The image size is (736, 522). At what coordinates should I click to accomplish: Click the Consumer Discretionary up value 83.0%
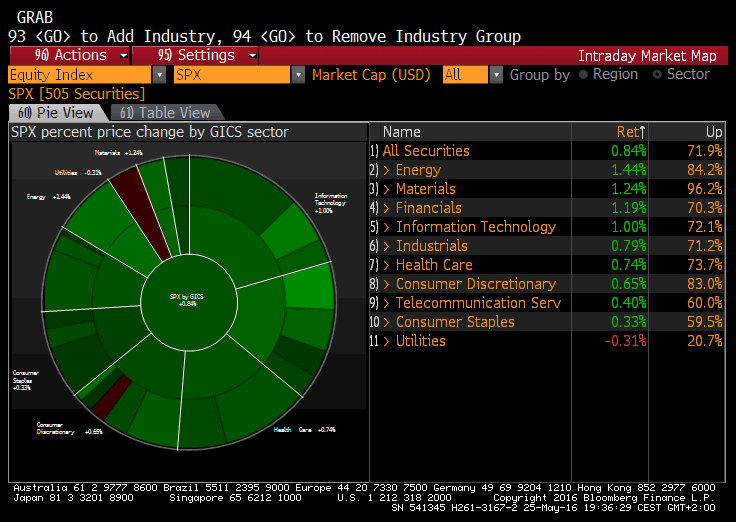pos(705,284)
